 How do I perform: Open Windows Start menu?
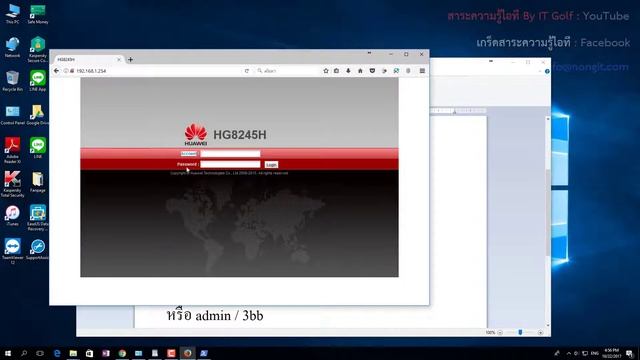click(x=7, y=353)
